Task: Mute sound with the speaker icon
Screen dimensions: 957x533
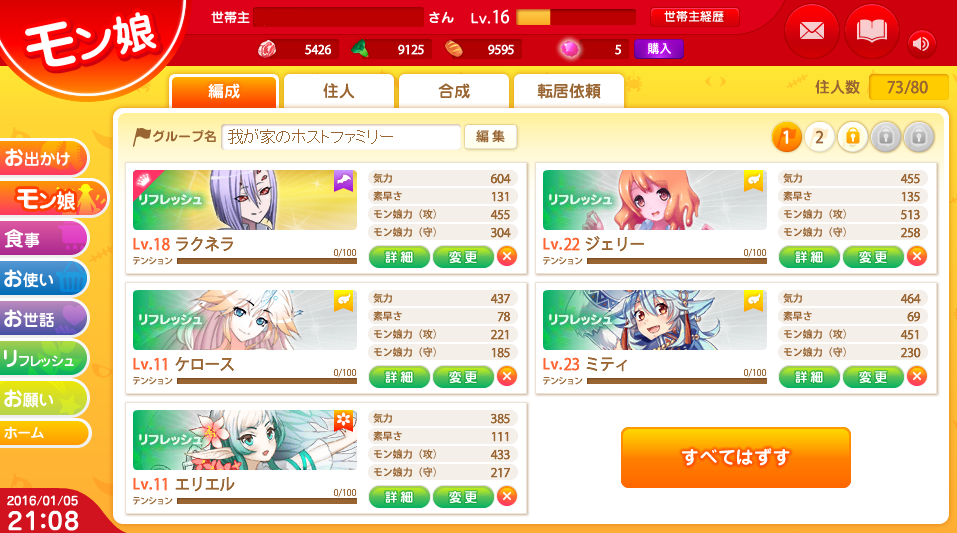Action: (x=920, y=43)
